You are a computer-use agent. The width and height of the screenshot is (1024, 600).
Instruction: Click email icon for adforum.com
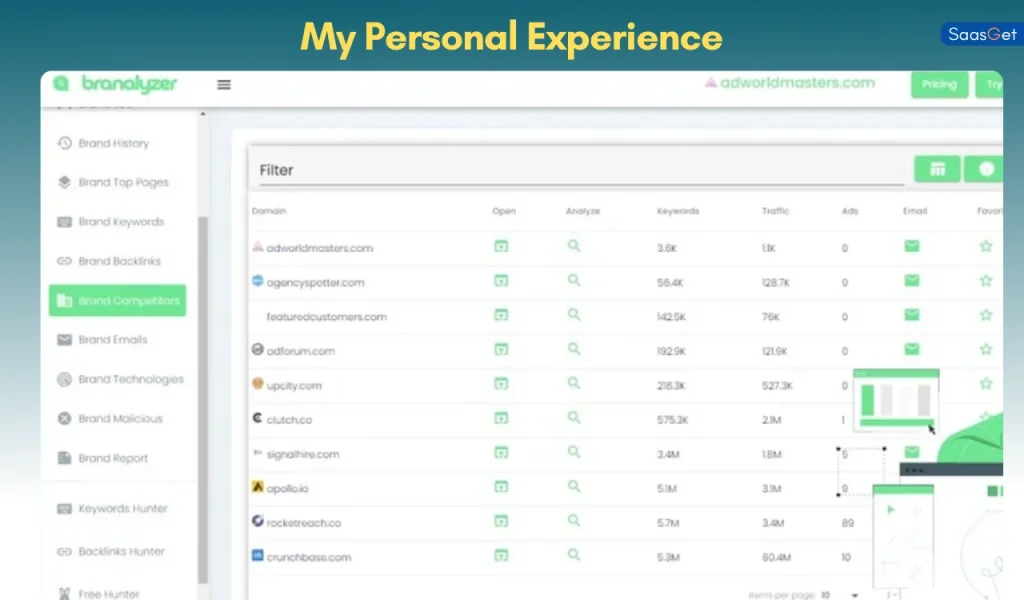coord(912,349)
